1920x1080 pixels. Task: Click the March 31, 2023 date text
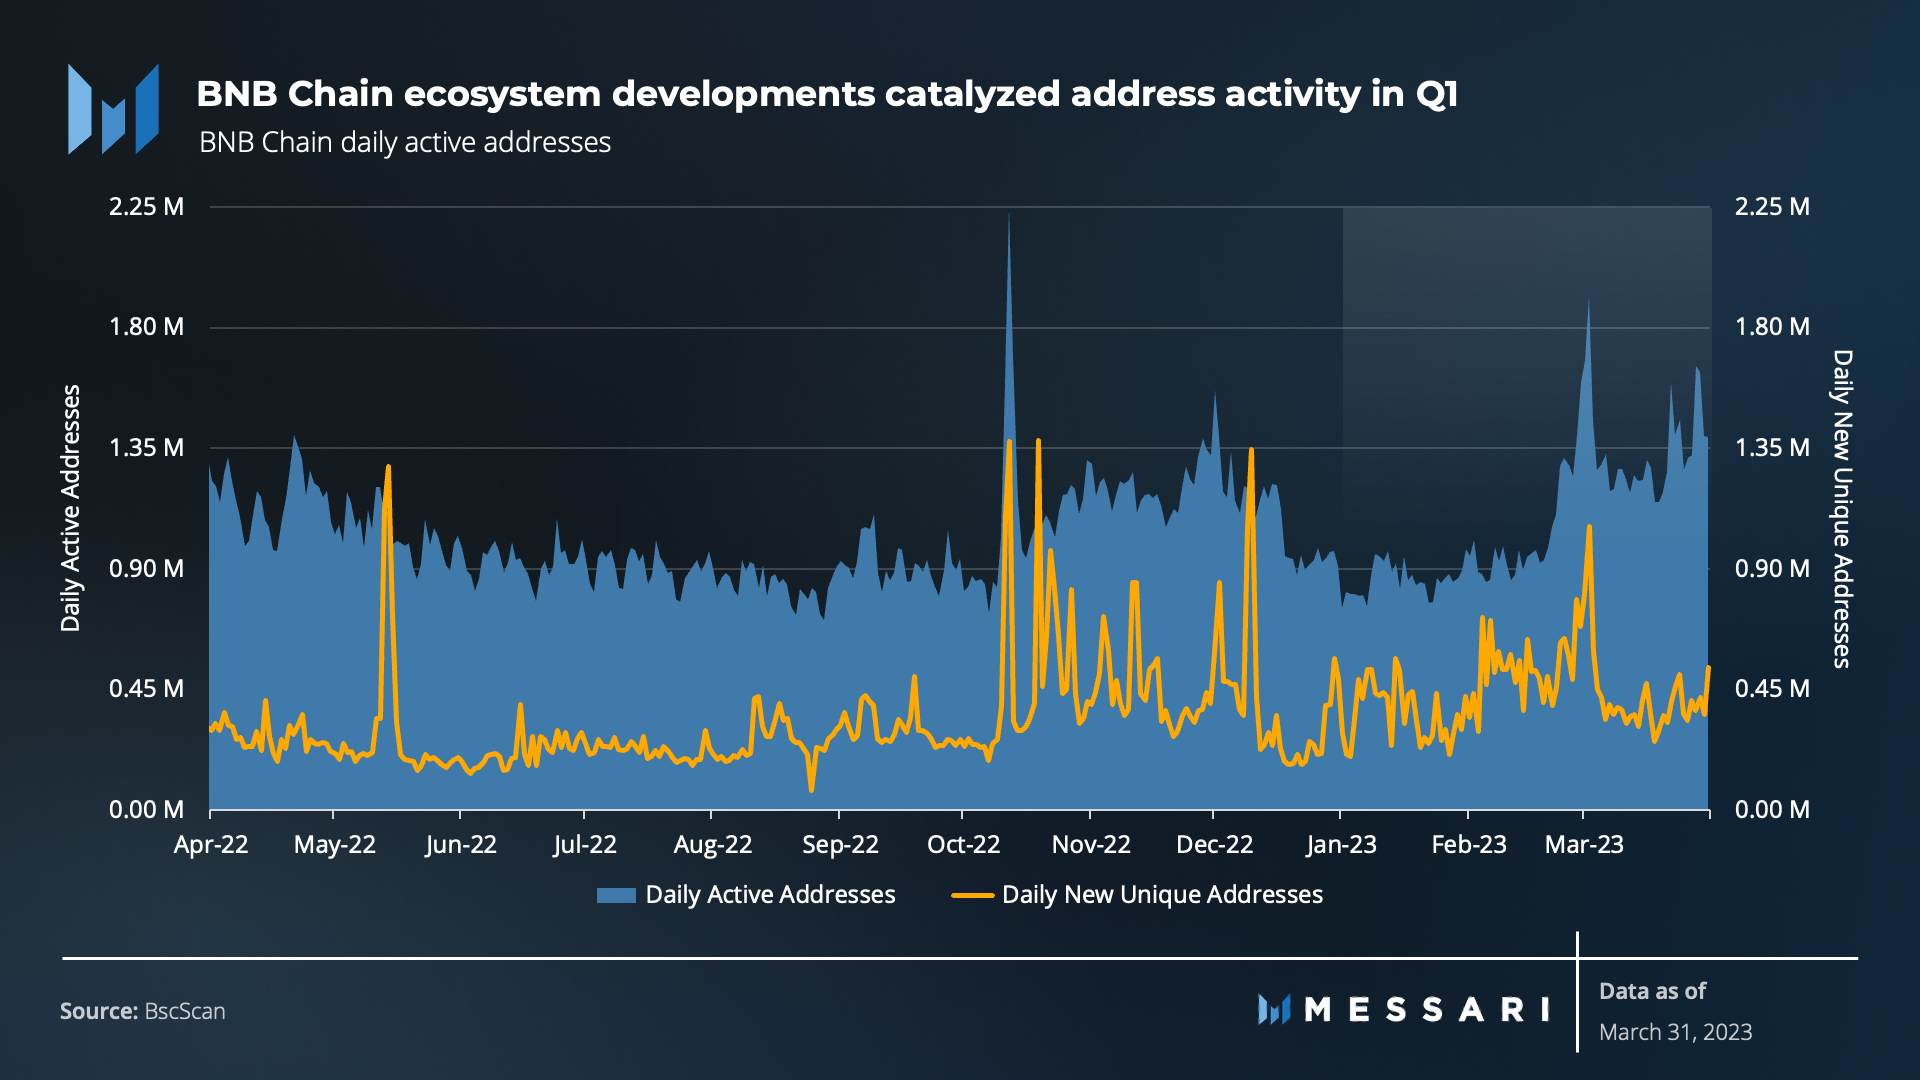pyautogui.click(x=1675, y=1032)
